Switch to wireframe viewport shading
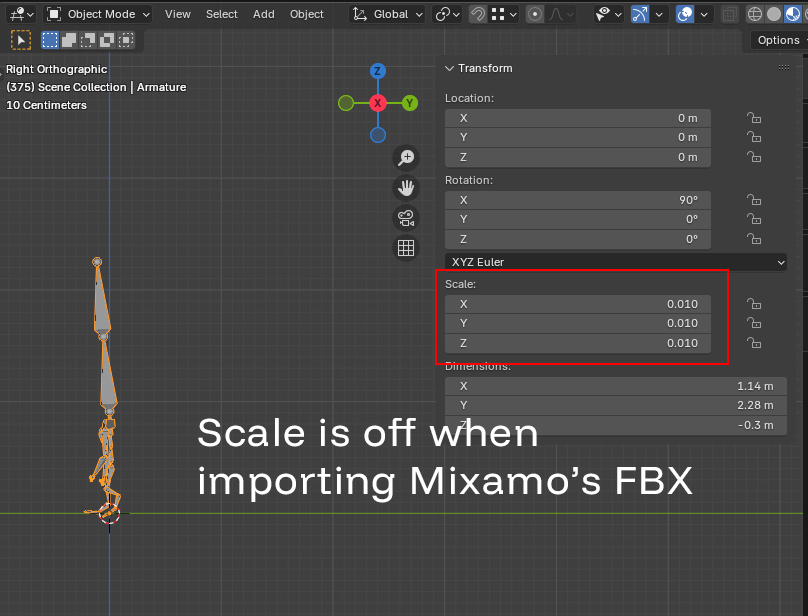The image size is (808, 616). point(754,14)
